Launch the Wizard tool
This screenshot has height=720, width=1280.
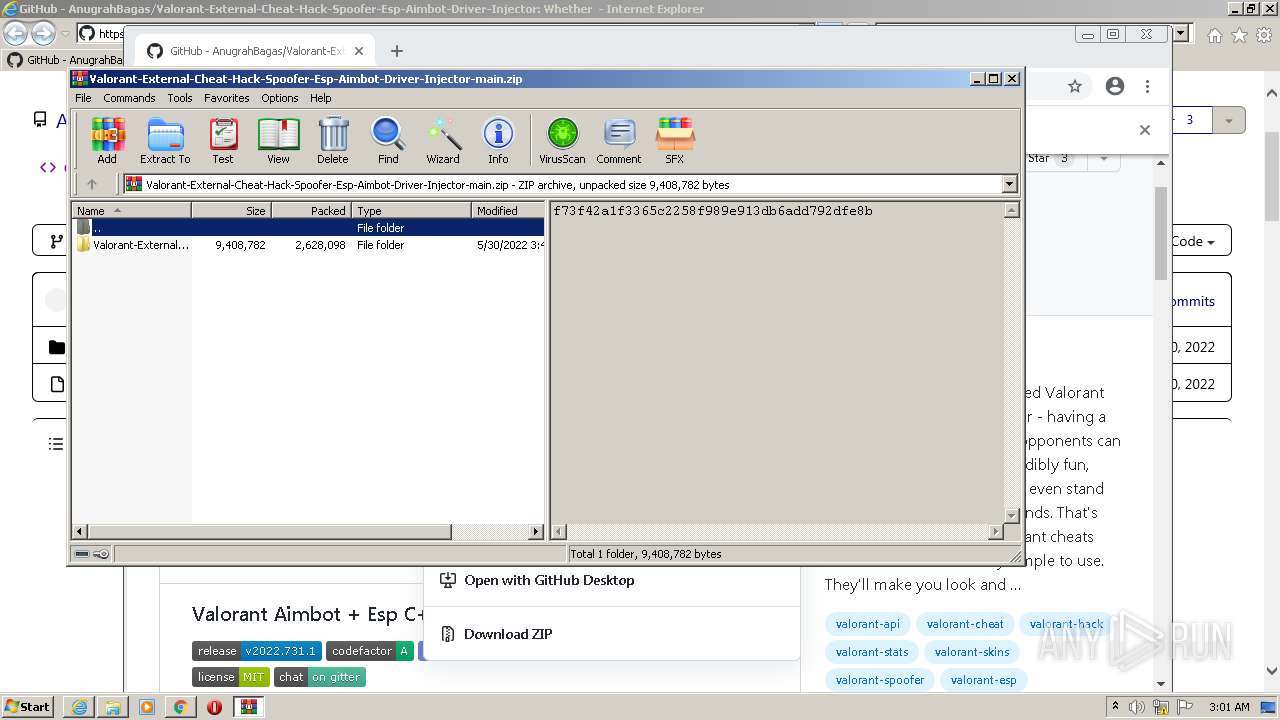[x=443, y=140]
